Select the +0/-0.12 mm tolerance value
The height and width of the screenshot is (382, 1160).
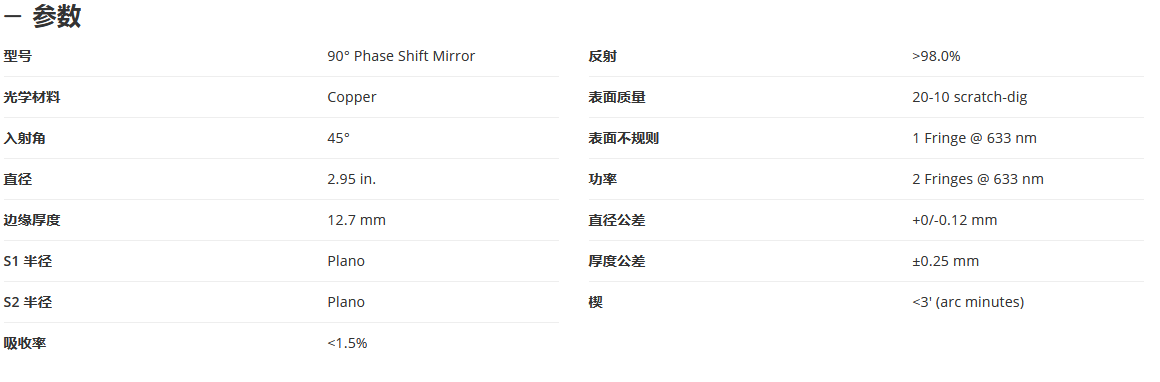(x=954, y=220)
